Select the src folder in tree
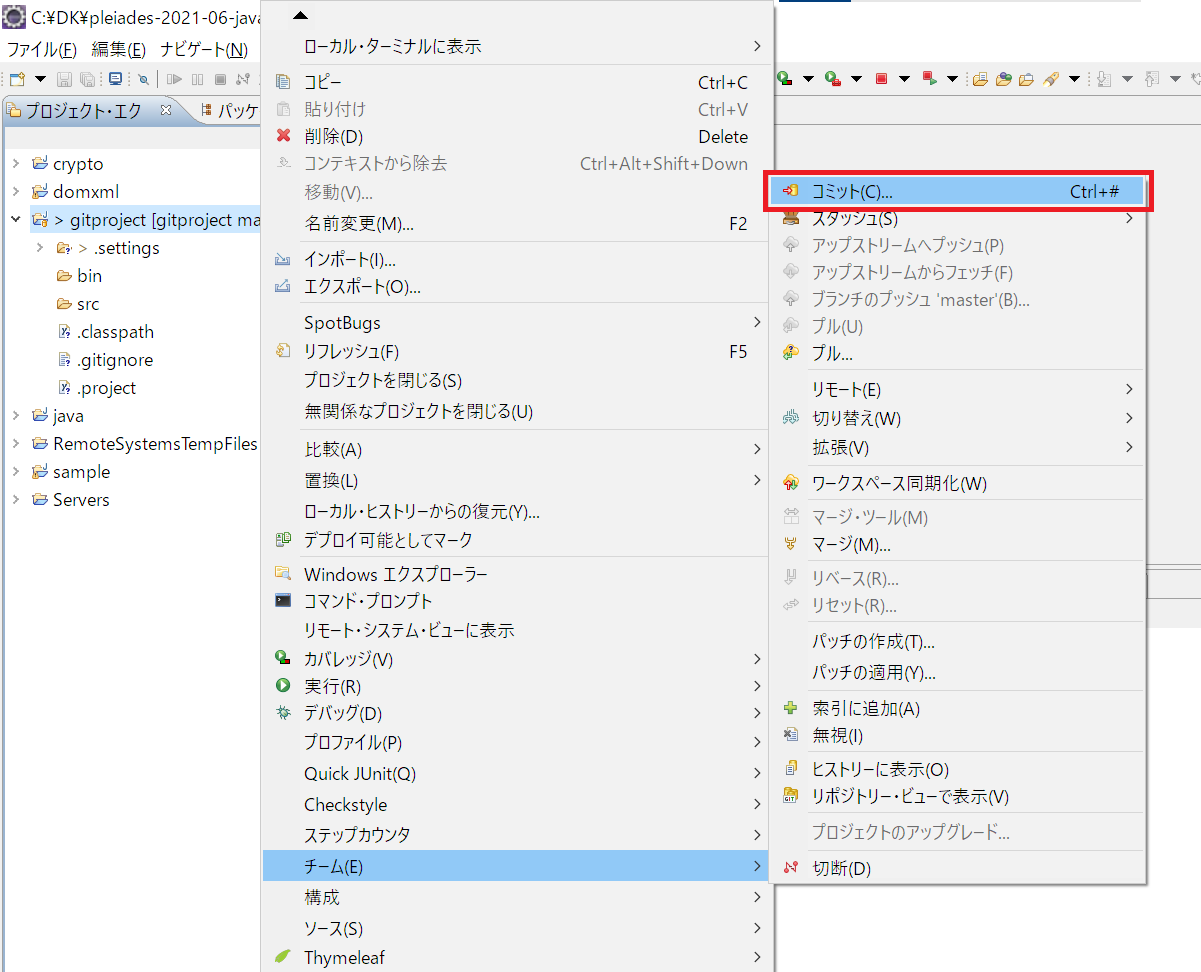The image size is (1201, 972). coord(88,304)
